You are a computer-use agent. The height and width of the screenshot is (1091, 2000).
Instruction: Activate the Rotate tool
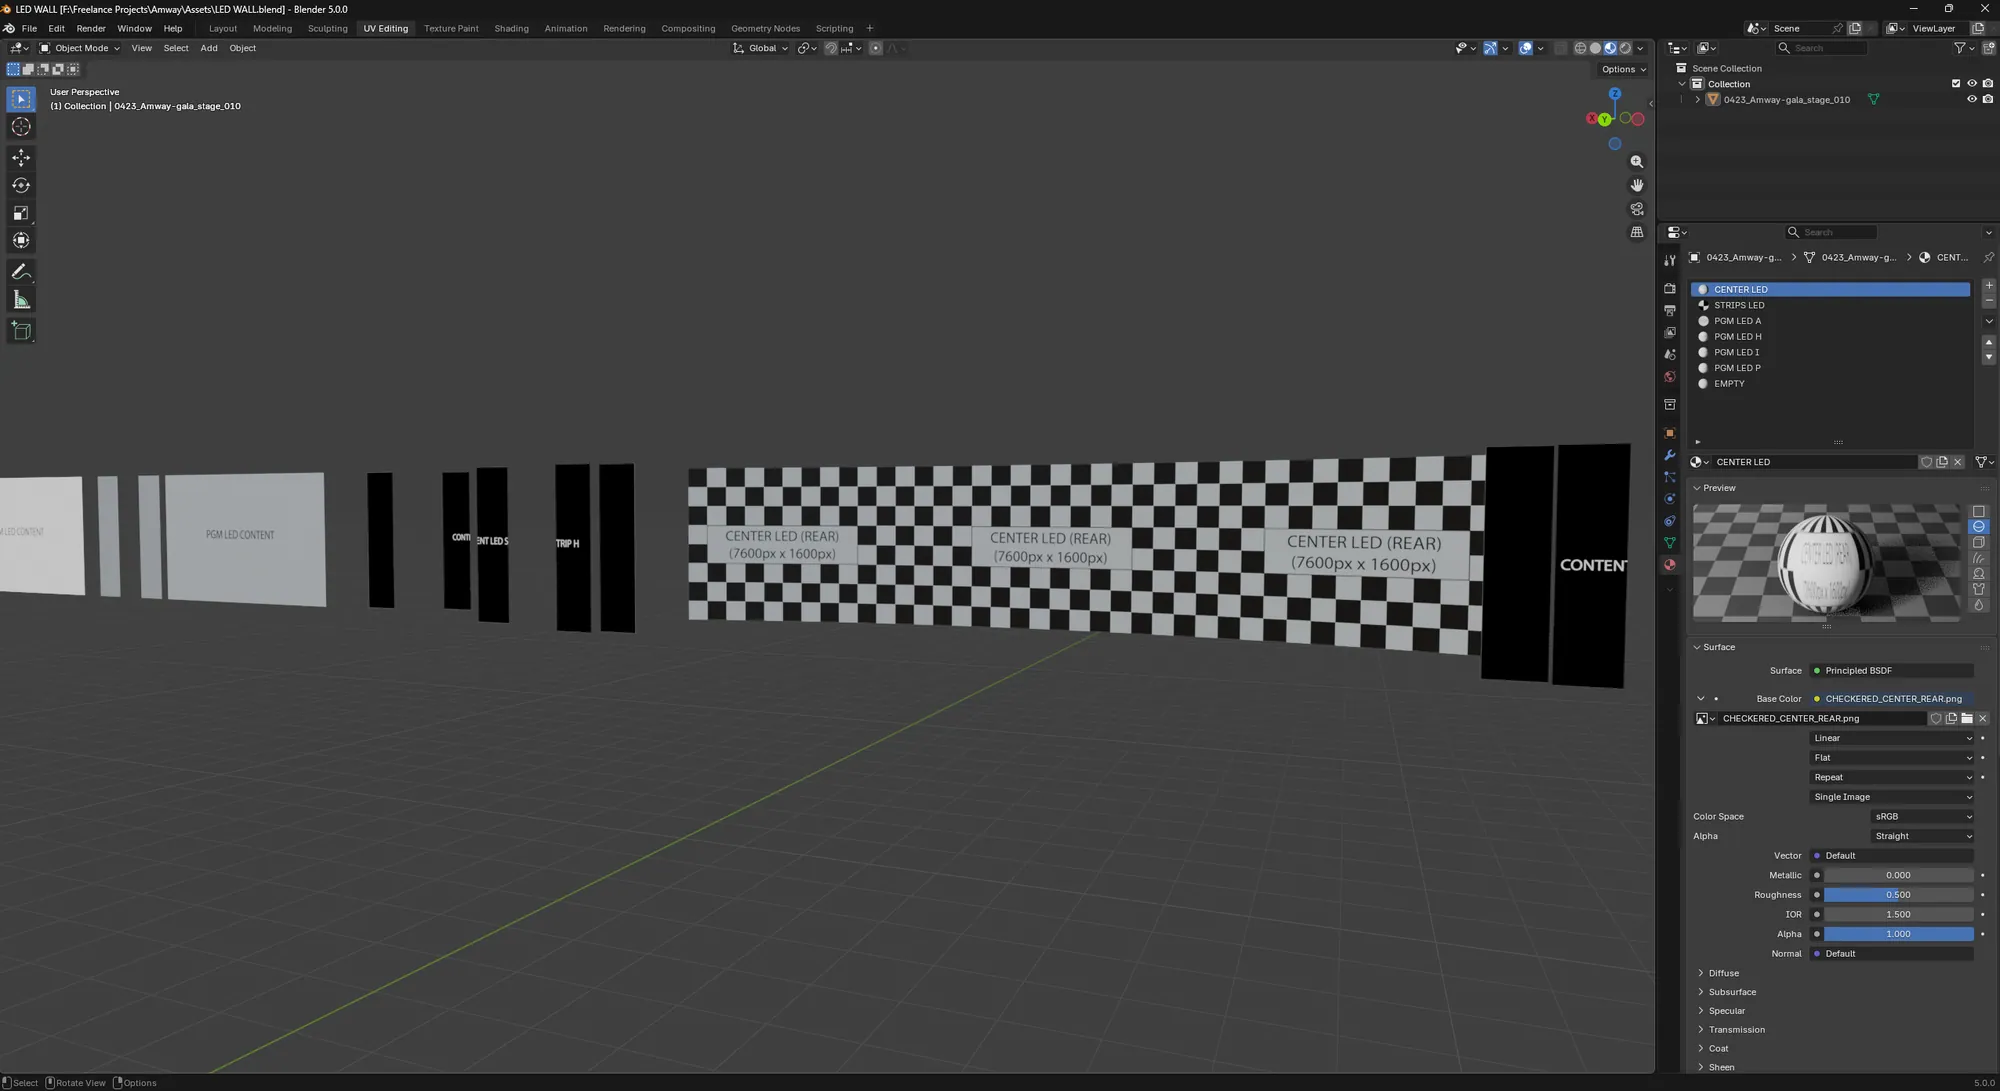click(x=21, y=186)
